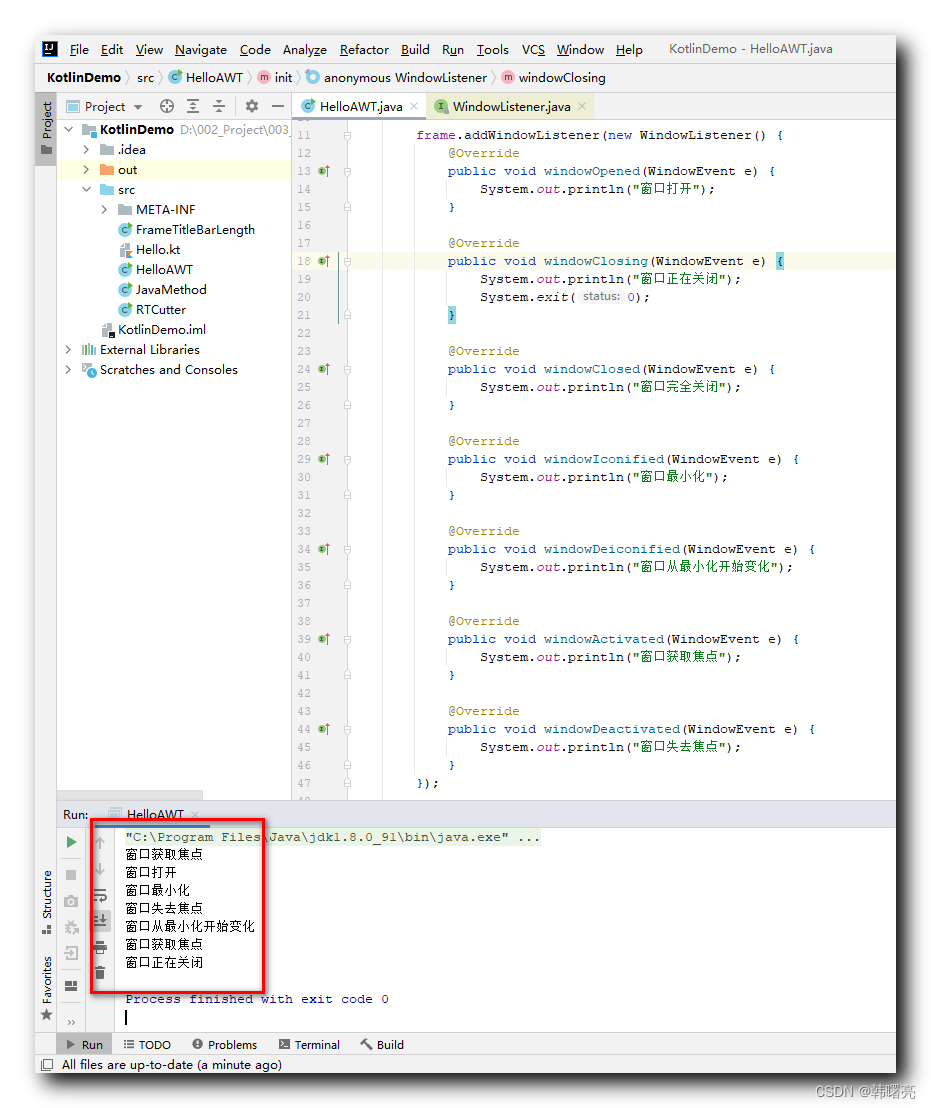The height and width of the screenshot is (1108, 931).
Task: Open Project panel settings gear
Action: pyautogui.click(x=250, y=105)
